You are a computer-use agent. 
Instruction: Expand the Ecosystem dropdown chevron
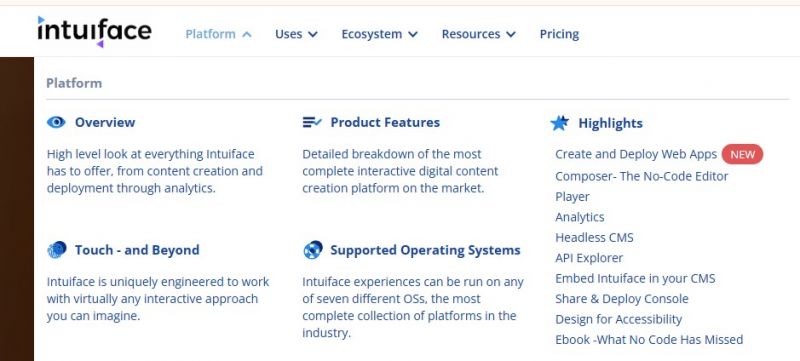[413, 34]
